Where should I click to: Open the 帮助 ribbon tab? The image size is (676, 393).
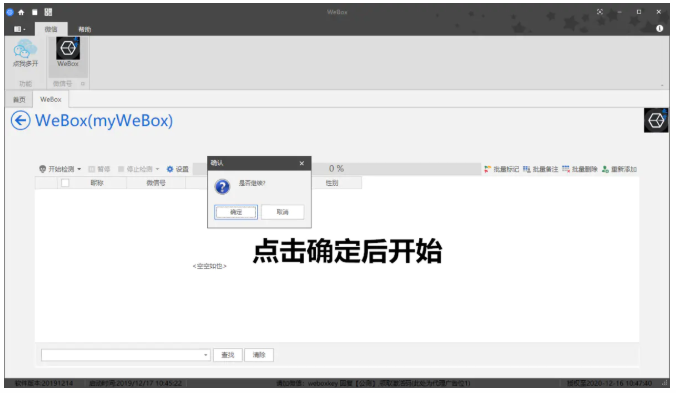[x=84, y=29]
